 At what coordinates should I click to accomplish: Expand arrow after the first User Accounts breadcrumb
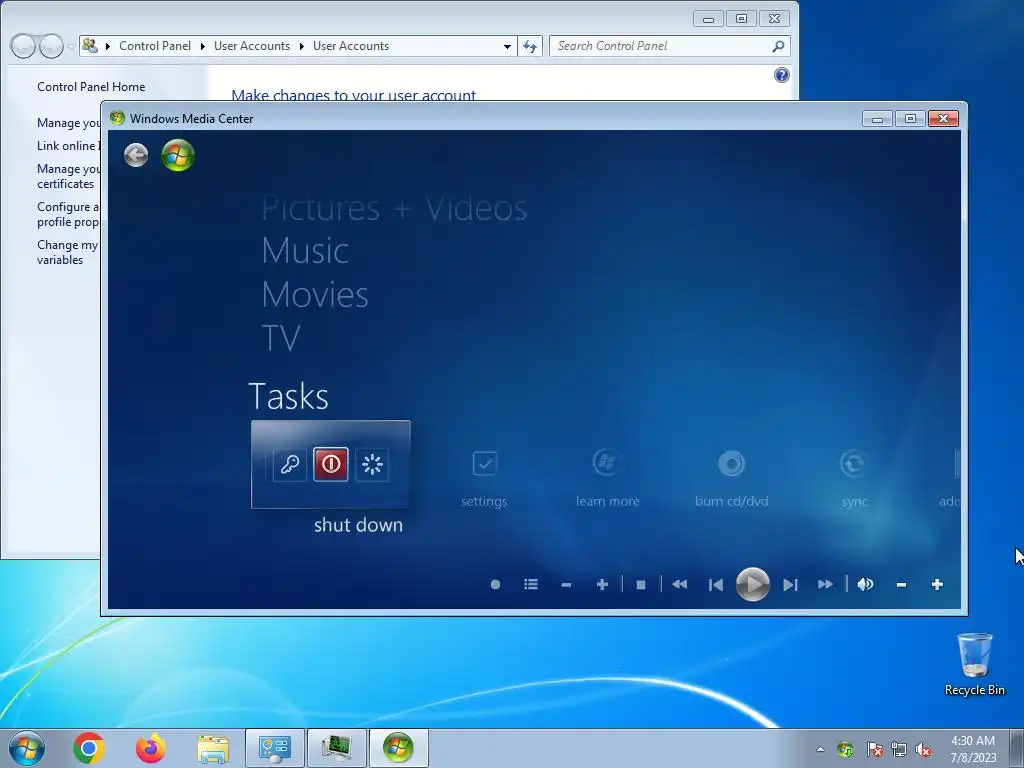click(302, 46)
